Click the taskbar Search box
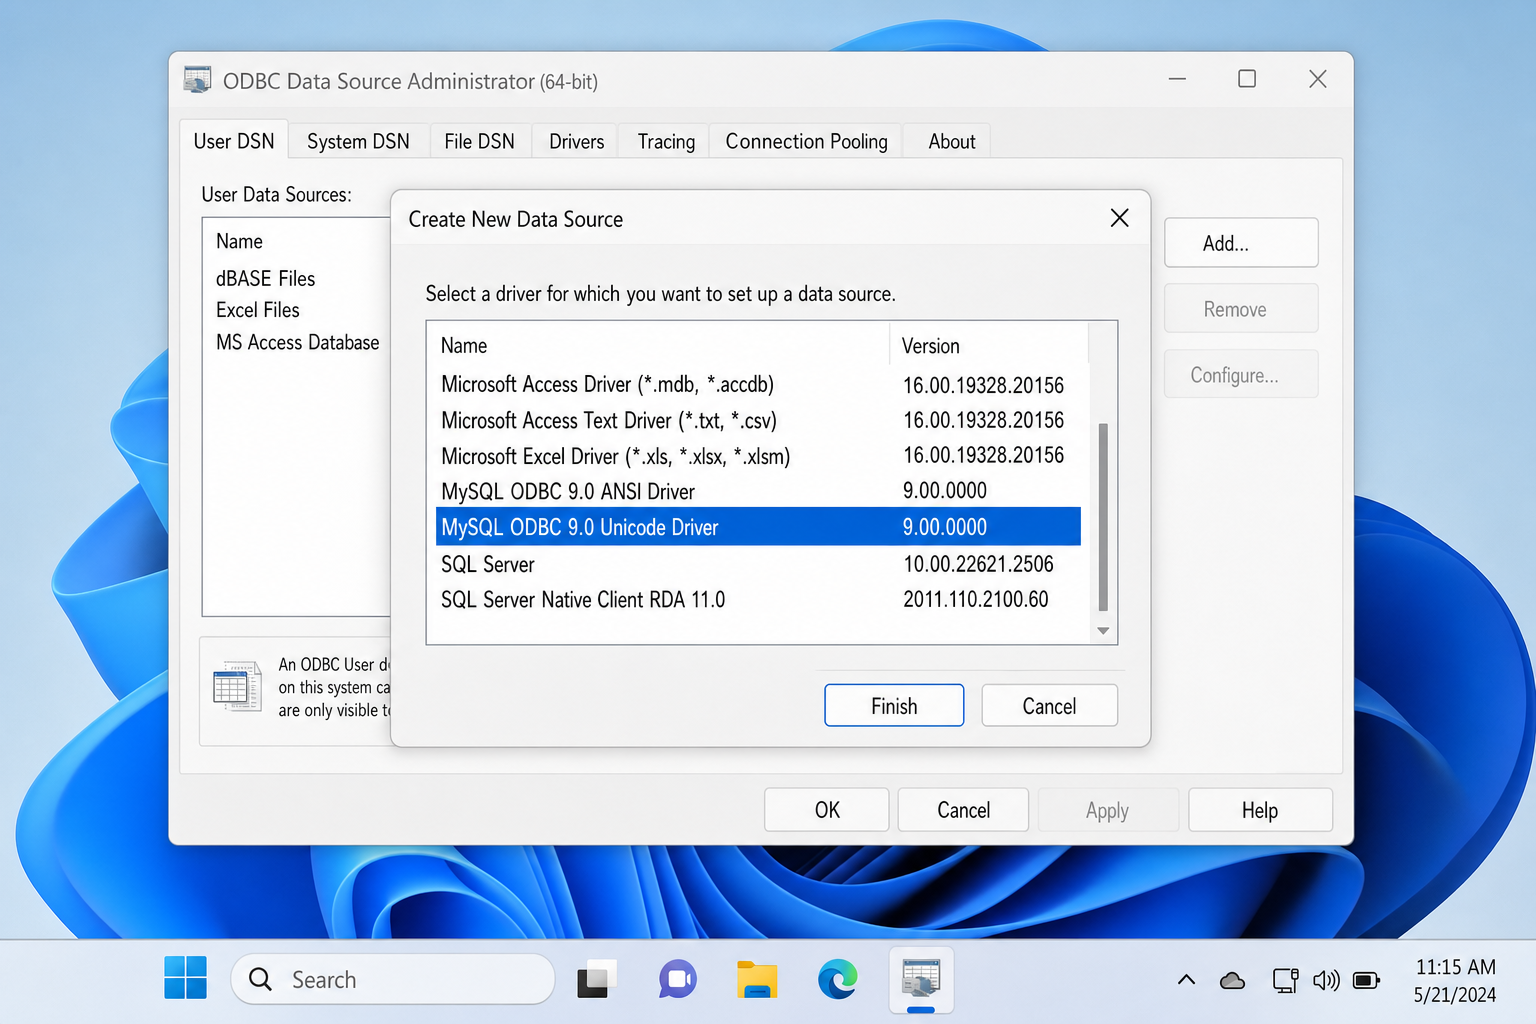Viewport: 1536px width, 1024px height. click(x=393, y=979)
